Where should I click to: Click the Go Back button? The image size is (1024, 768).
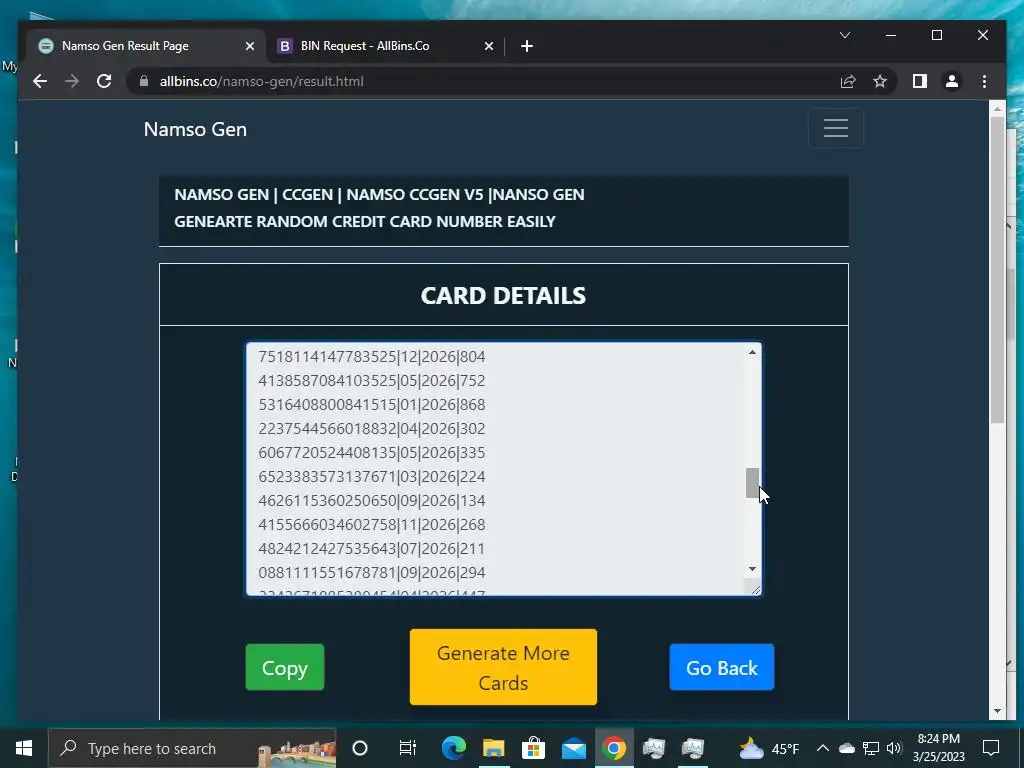pos(722,667)
